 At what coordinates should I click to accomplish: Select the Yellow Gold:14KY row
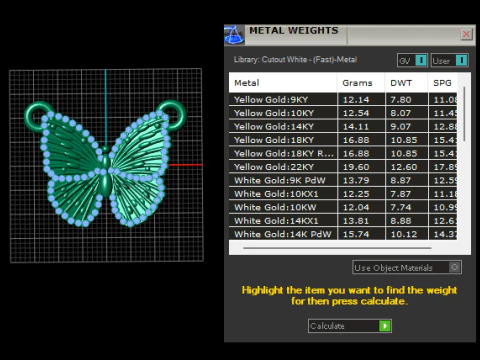point(343,127)
